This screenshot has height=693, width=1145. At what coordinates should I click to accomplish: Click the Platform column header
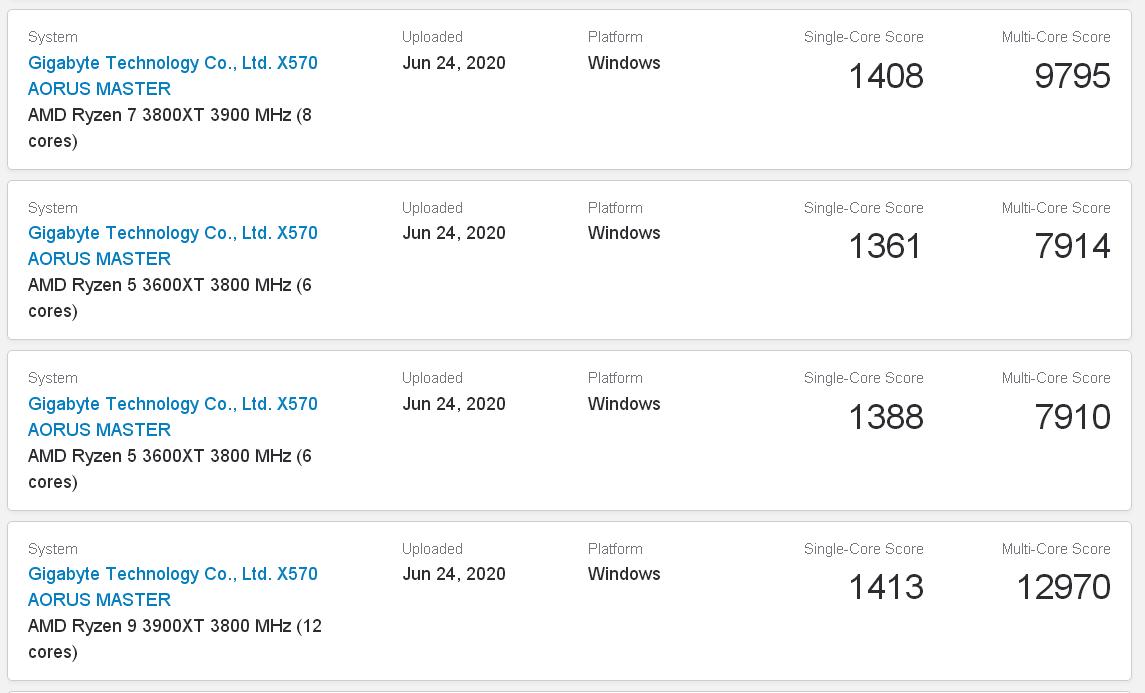coord(615,37)
